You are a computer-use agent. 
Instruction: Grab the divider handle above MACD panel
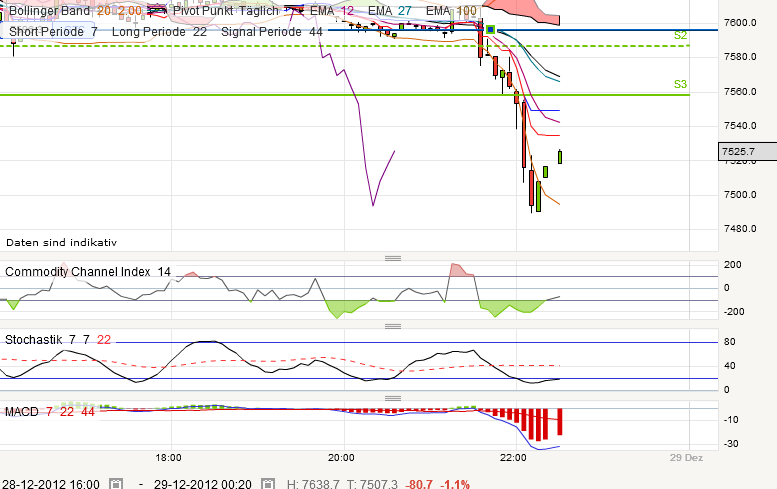(393, 398)
